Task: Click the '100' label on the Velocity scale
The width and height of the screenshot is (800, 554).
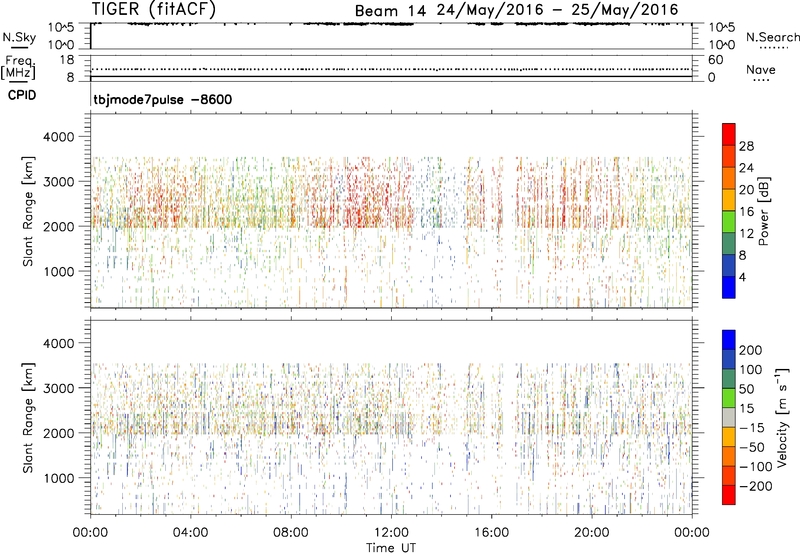Action: 751,369
